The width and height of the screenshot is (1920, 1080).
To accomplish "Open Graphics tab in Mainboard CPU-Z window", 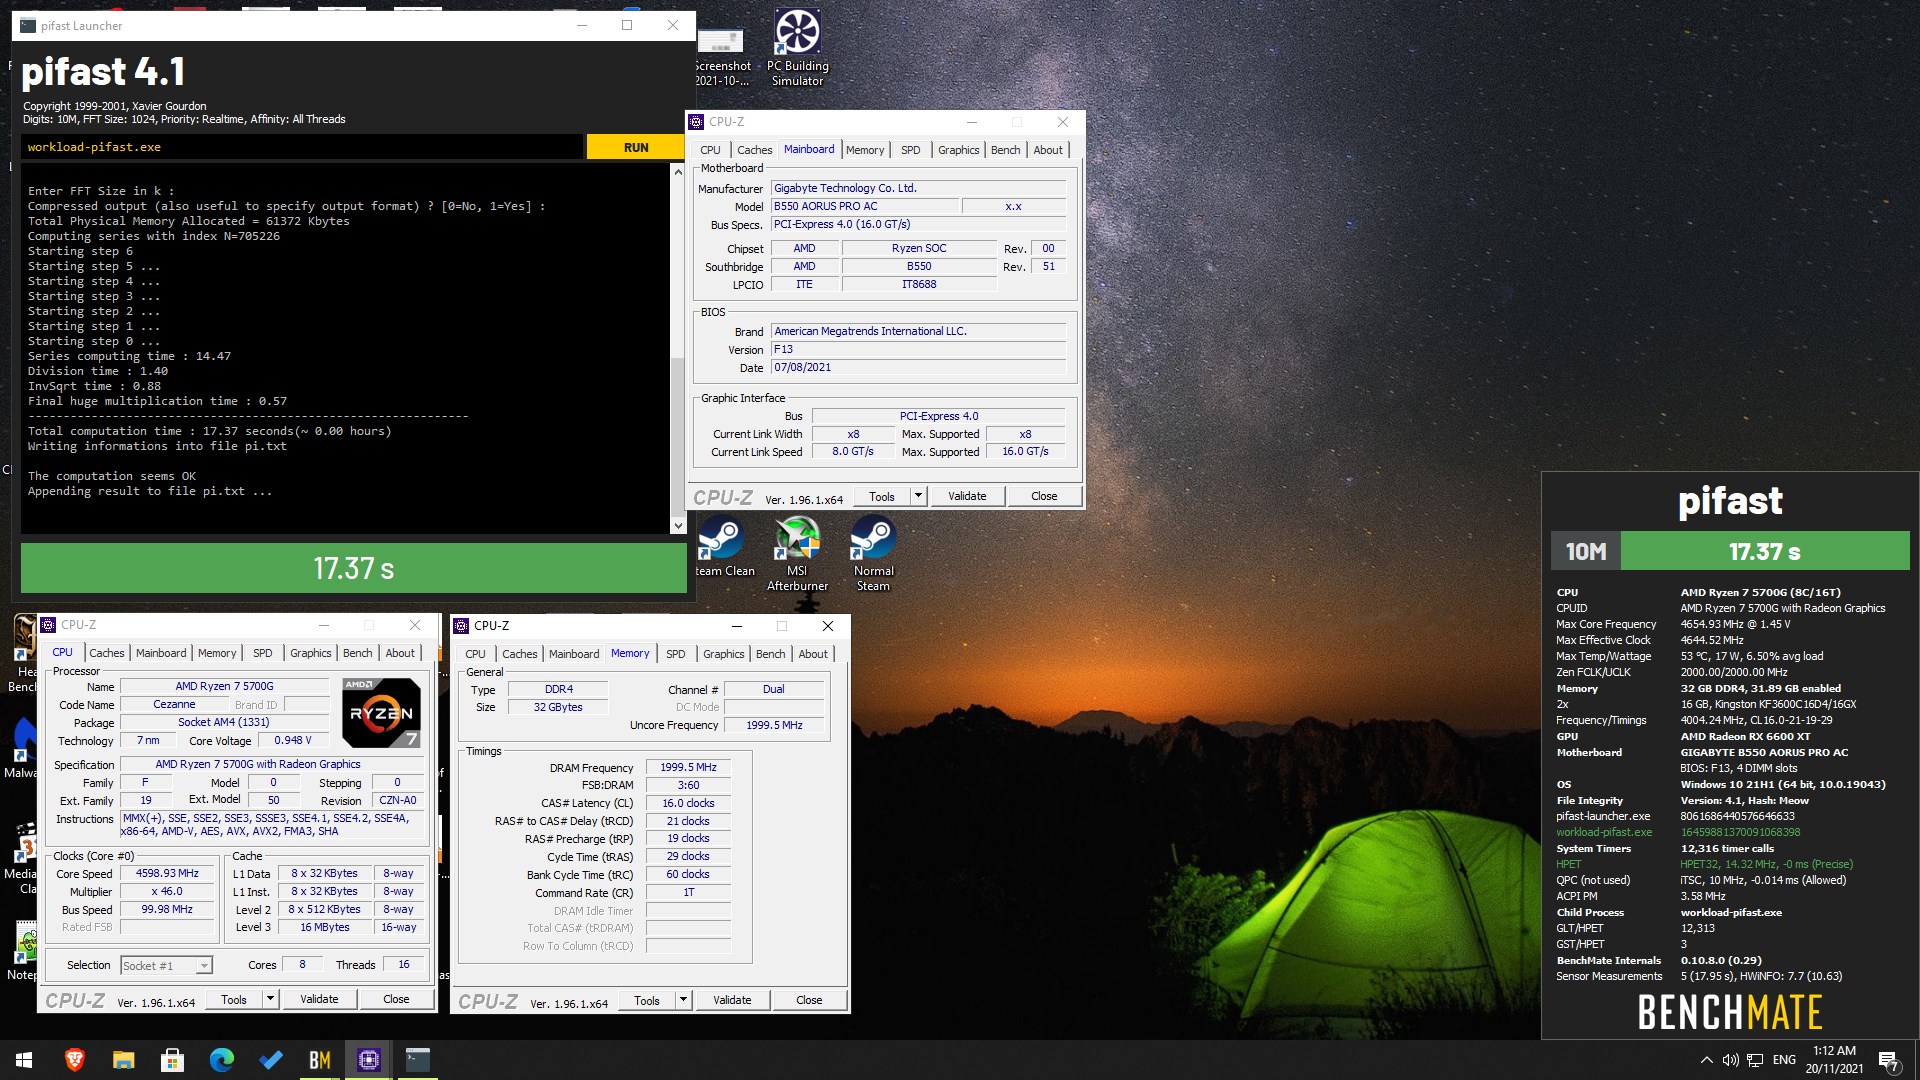I will click(958, 150).
